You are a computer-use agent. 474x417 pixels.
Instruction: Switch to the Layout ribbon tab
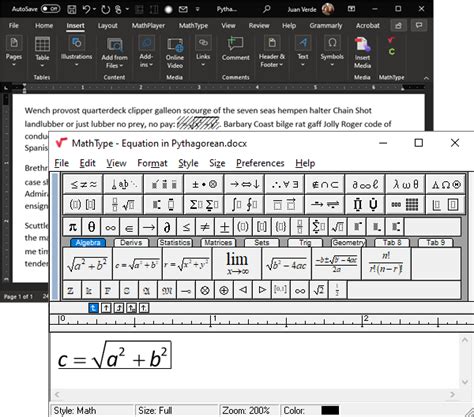click(107, 26)
